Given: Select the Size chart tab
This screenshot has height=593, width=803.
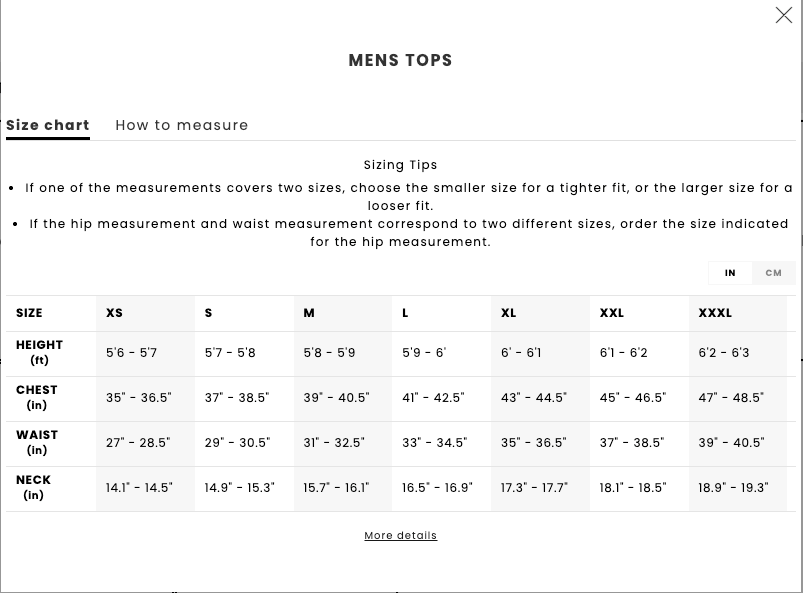Looking at the screenshot, I should (x=48, y=125).
